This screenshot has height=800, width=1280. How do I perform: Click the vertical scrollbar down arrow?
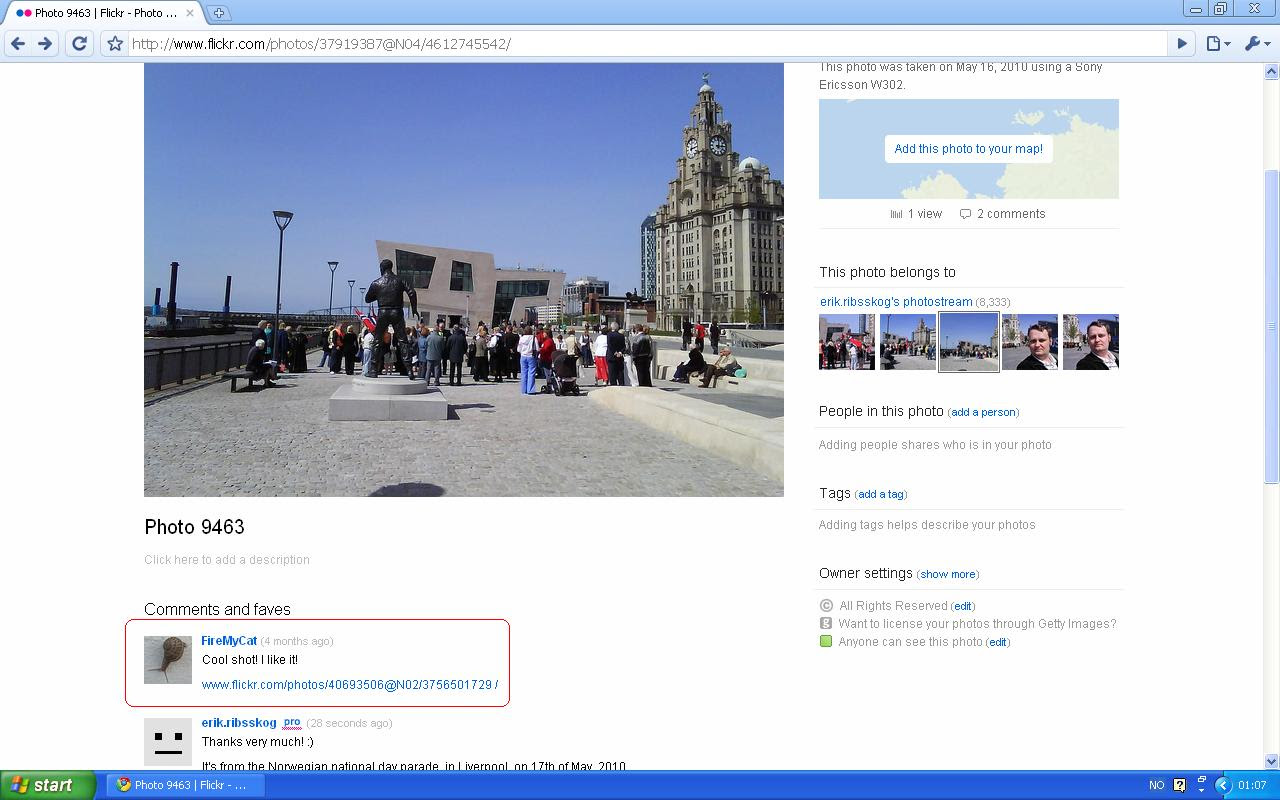(1272, 761)
